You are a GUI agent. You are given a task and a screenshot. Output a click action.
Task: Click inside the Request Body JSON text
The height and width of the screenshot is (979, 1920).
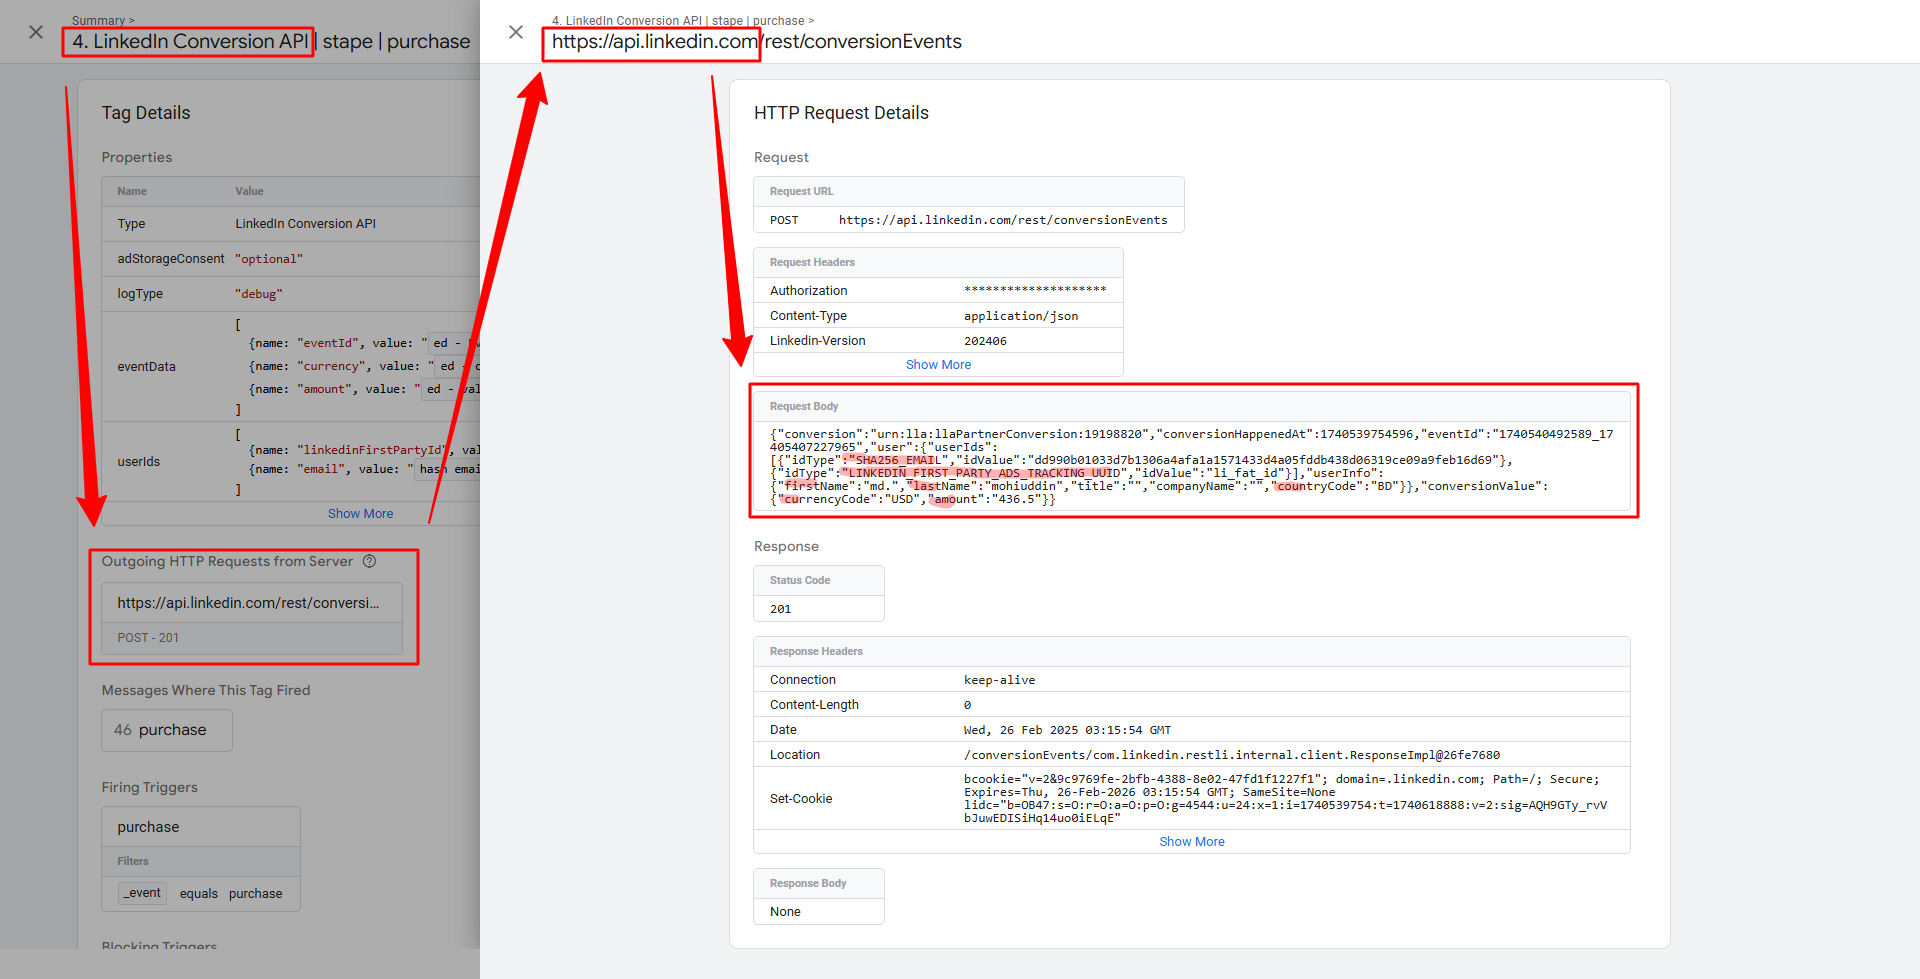1190,466
